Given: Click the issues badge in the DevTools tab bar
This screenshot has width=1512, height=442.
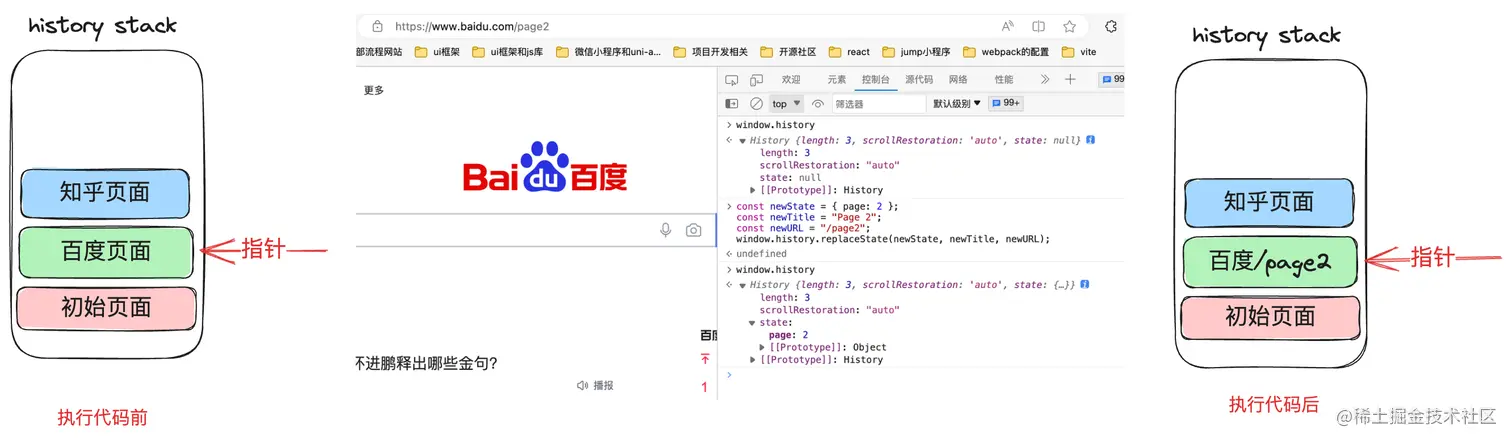Looking at the screenshot, I should point(1111,80).
